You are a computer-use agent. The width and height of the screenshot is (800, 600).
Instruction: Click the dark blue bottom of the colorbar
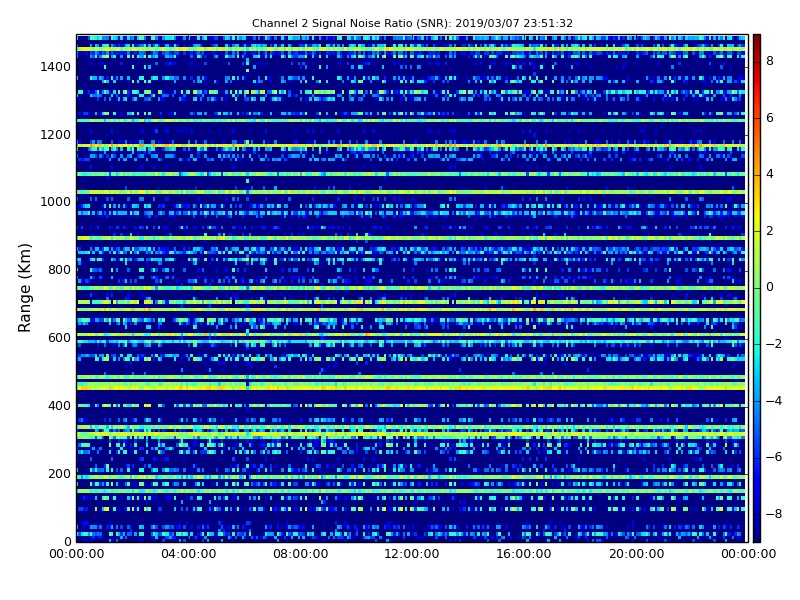(757, 528)
